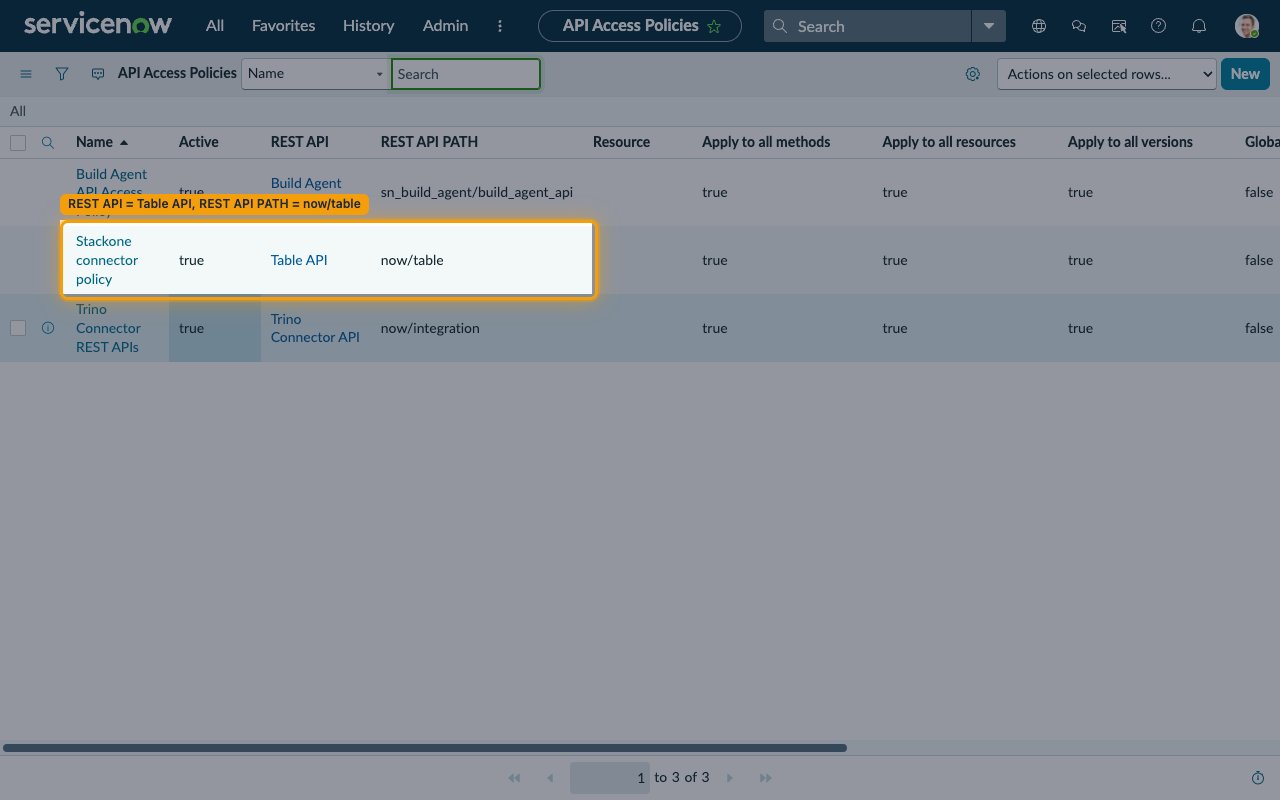
Task: Open the History menu
Action: point(368,26)
